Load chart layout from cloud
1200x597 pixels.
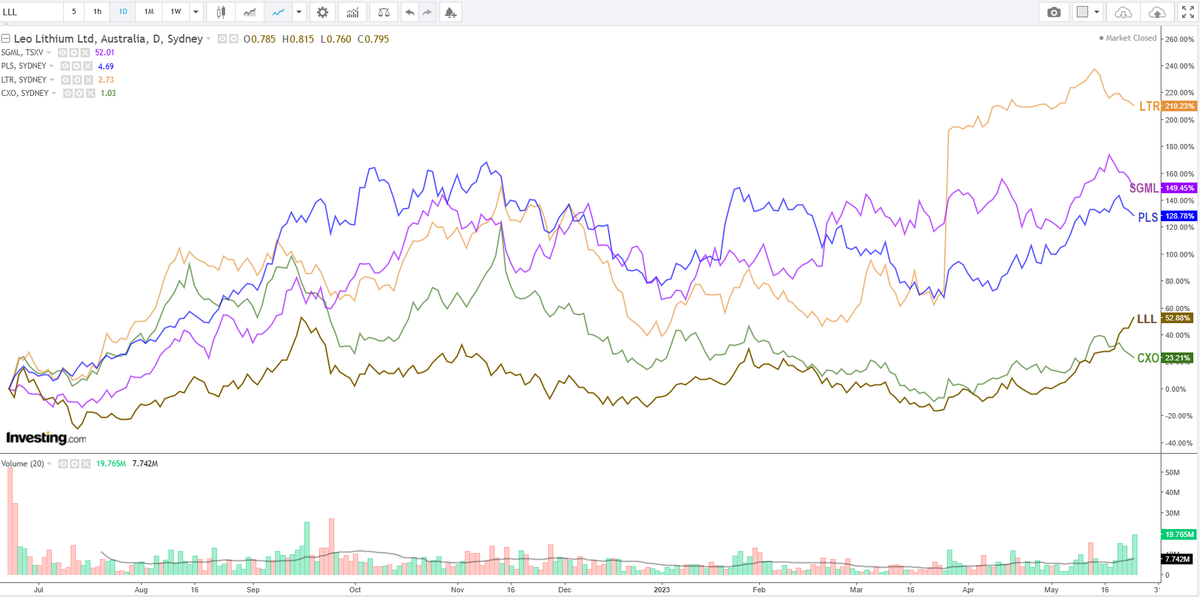coord(1123,12)
